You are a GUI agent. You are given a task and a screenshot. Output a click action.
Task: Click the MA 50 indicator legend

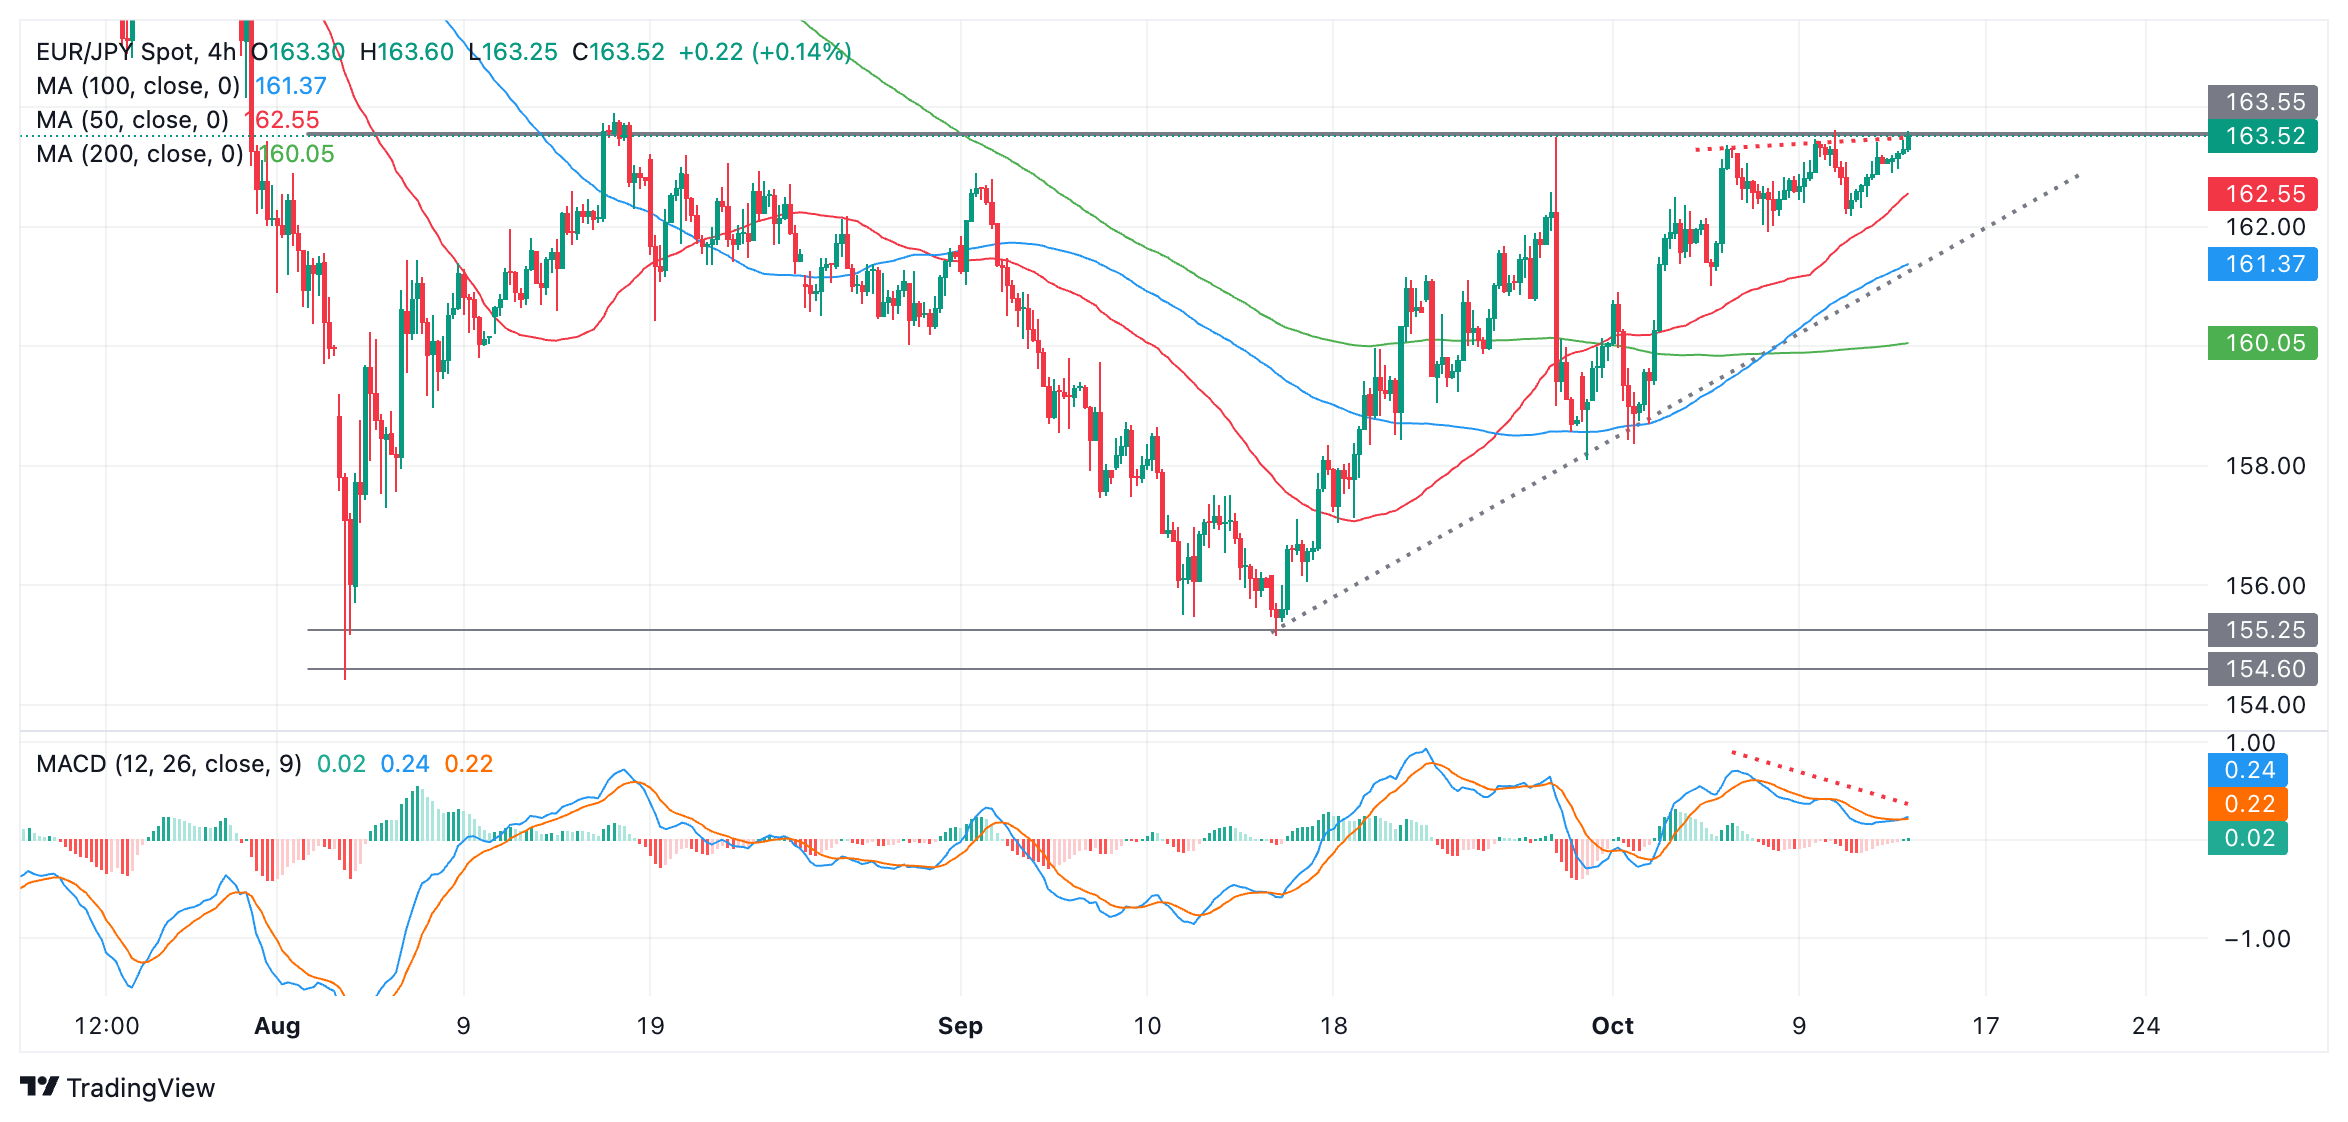click(132, 120)
